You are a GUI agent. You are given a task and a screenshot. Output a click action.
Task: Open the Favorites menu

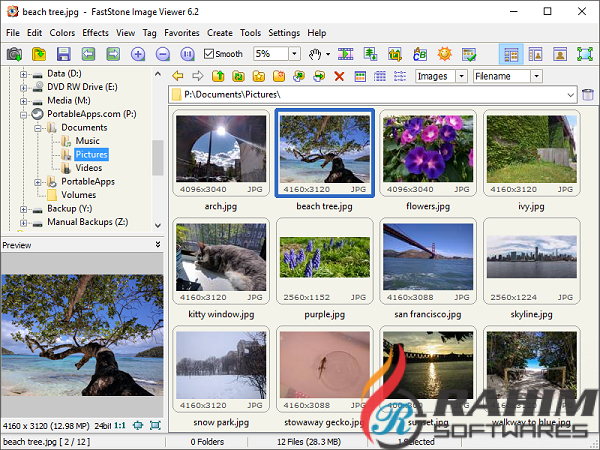click(x=182, y=33)
